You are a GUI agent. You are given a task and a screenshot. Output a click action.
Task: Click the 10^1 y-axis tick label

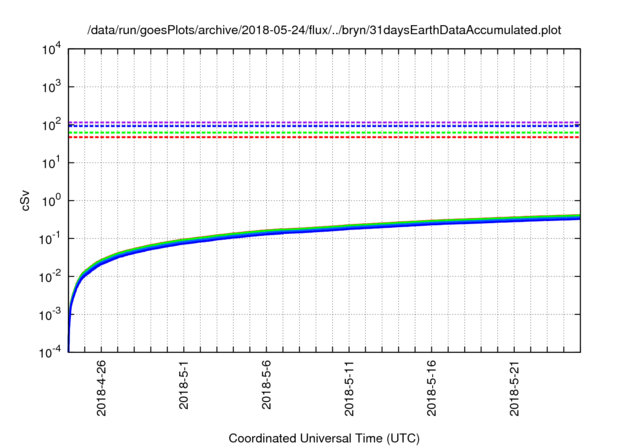pos(50,162)
